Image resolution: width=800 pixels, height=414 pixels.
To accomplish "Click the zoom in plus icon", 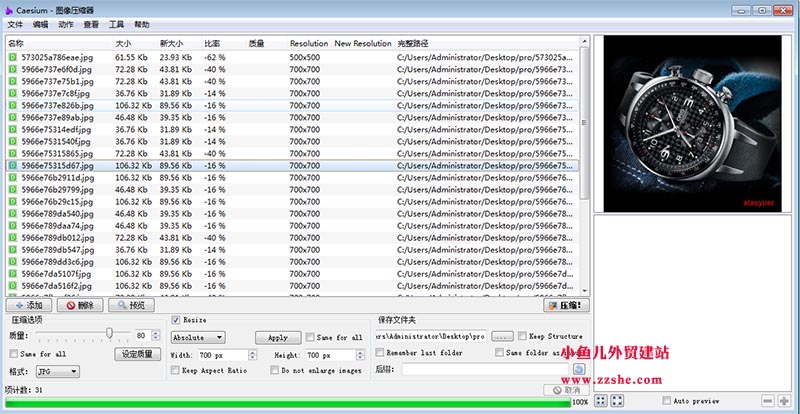I will point(786,400).
